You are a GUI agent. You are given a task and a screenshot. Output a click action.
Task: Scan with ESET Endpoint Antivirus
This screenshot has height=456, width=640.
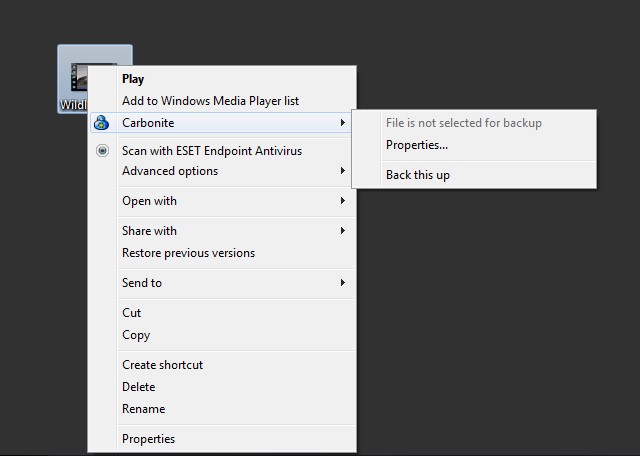point(212,151)
